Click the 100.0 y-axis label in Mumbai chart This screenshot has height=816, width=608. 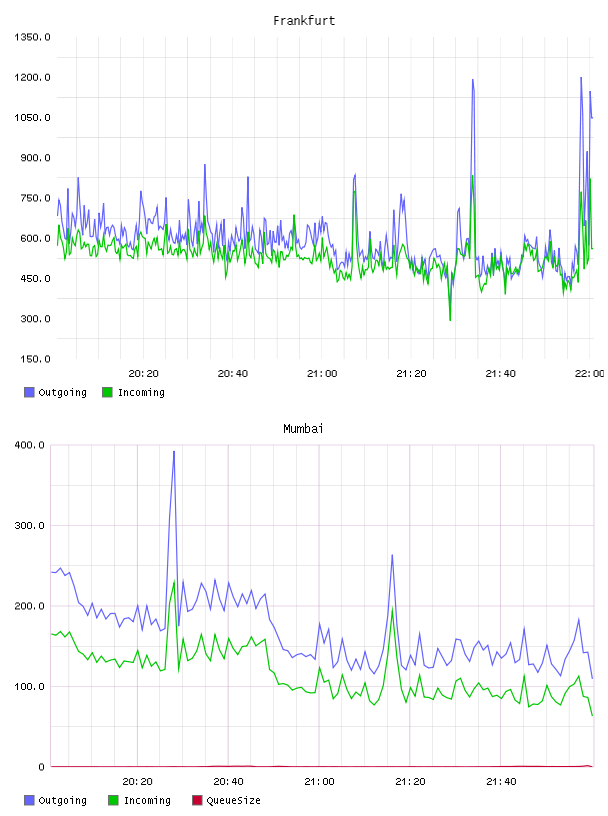(x=30, y=686)
